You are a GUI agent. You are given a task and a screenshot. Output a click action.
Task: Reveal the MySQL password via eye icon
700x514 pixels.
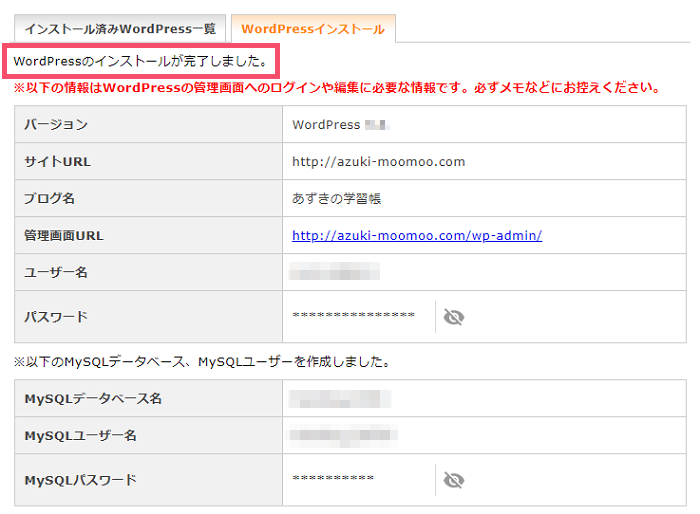coord(454,480)
